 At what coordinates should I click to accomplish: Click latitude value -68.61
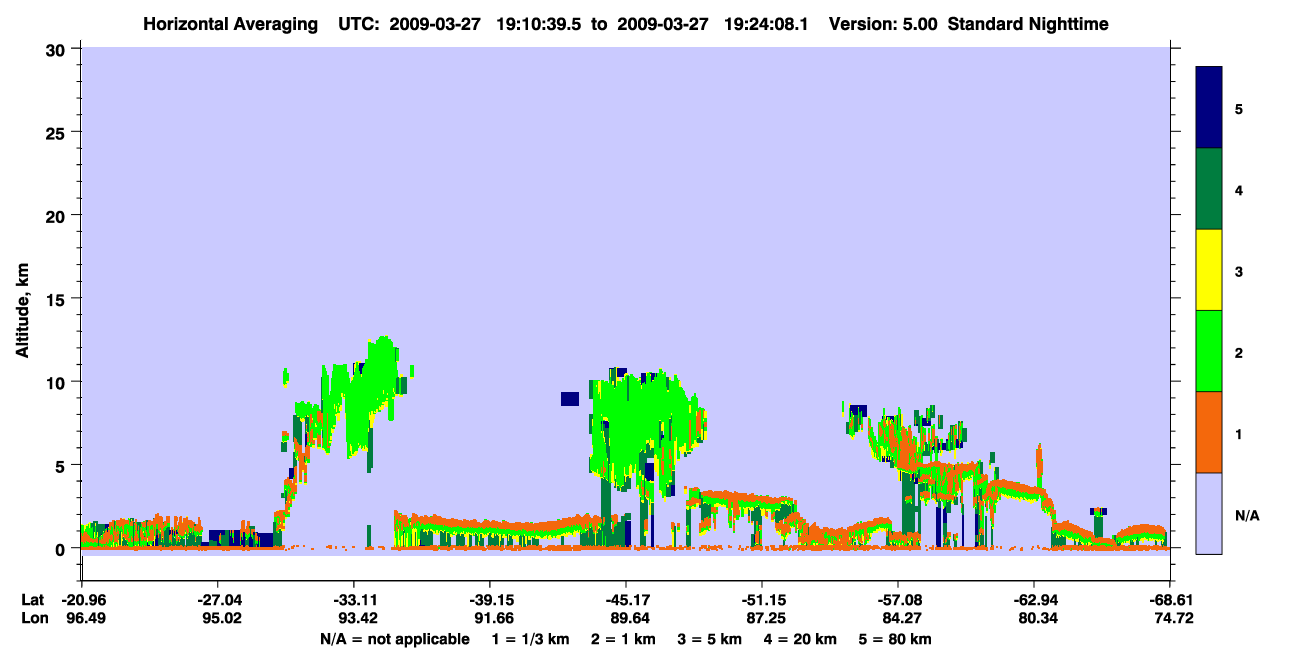click(x=1169, y=600)
